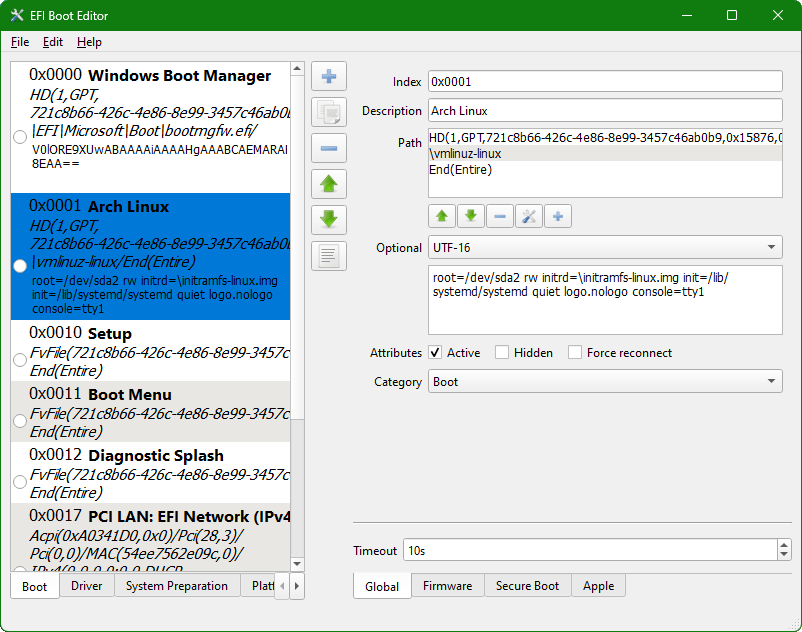This screenshot has height=632, width=802.
Task: Click the EFI Boot Editor app icon in title bar
Action: tap(17, 15)
